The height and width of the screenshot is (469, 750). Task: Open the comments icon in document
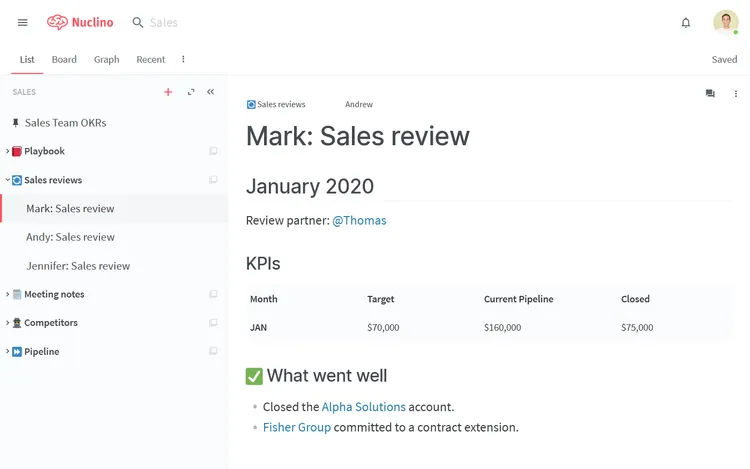point(710,94)
